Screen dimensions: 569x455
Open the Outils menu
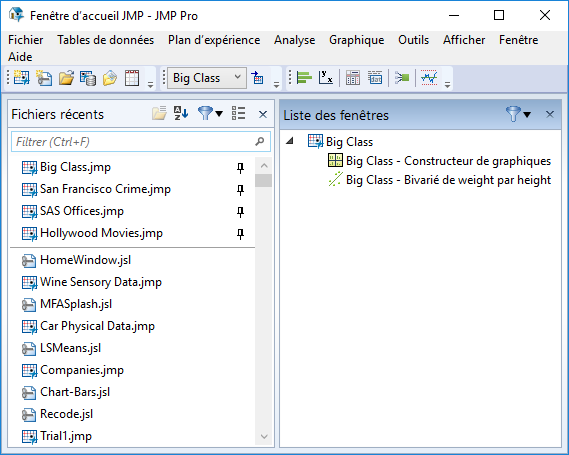pos(414,40)
